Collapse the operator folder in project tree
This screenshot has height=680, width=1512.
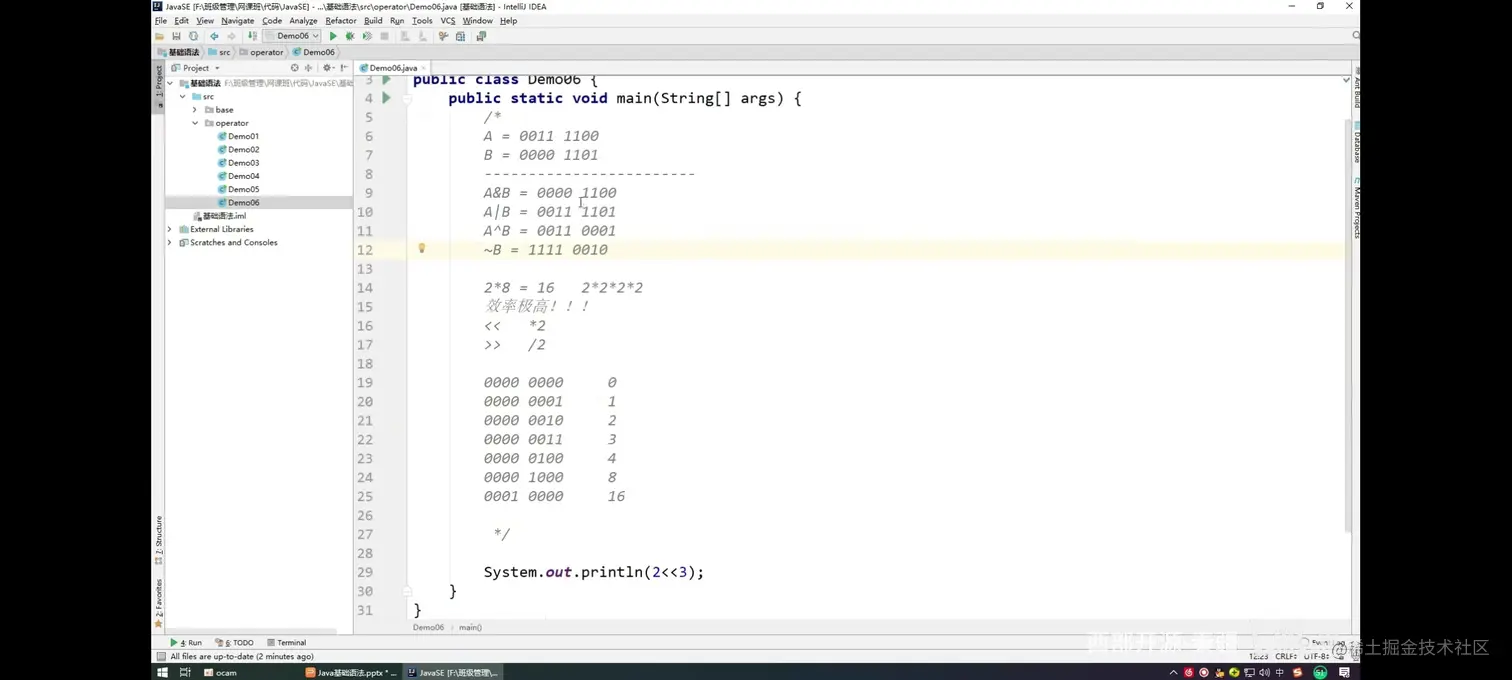point(196,123)
